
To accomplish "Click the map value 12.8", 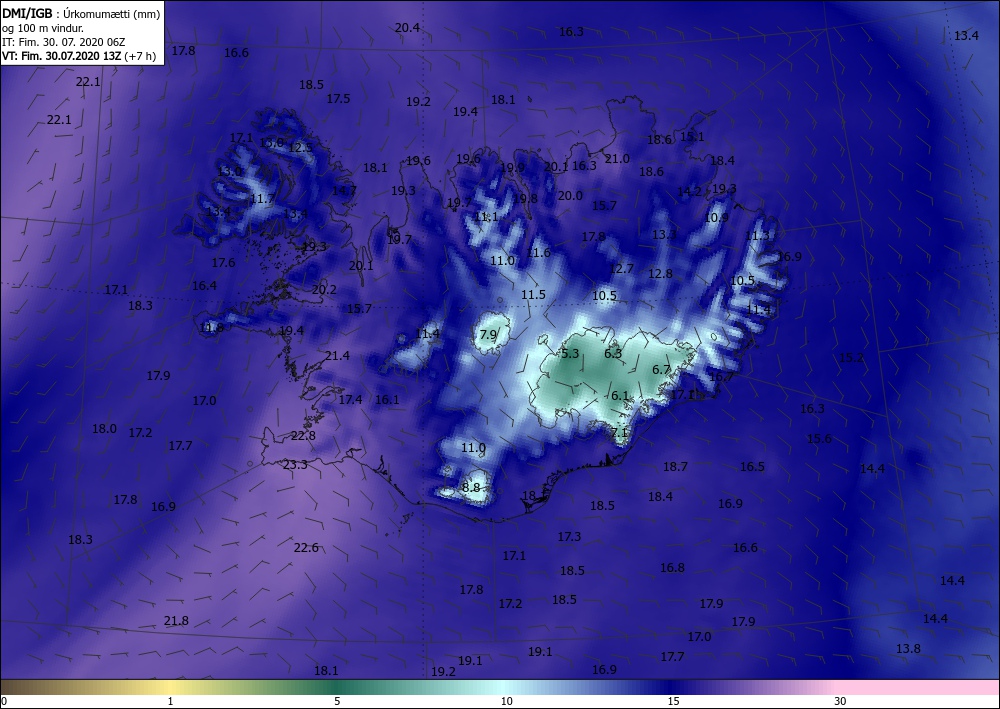I will [x=660, y=274].
